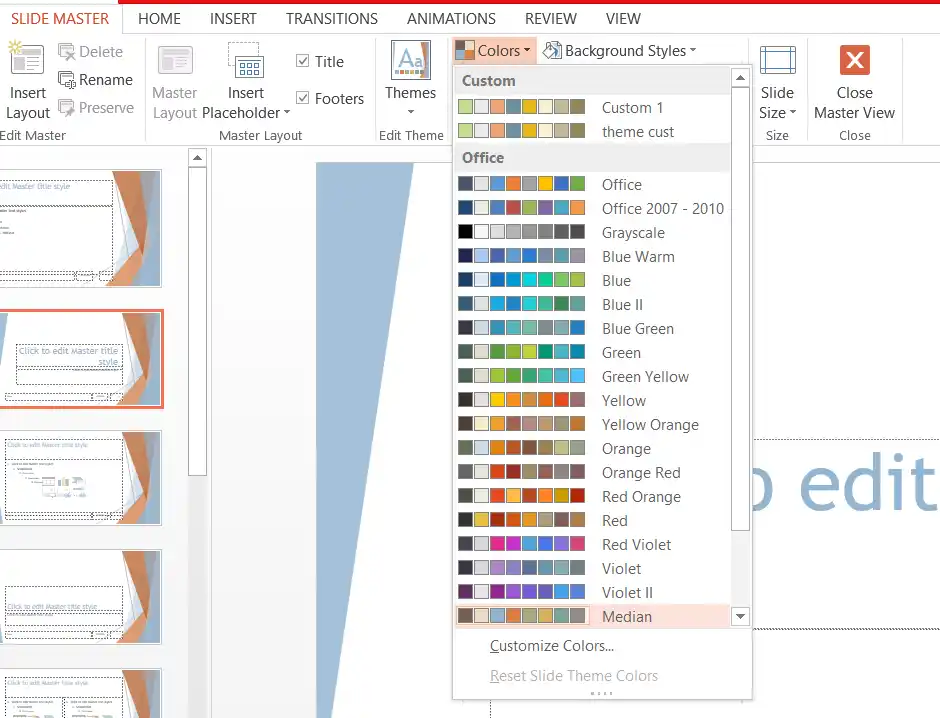Click the Slide Size icon
The image size is (940, 718).
[778, 60]
